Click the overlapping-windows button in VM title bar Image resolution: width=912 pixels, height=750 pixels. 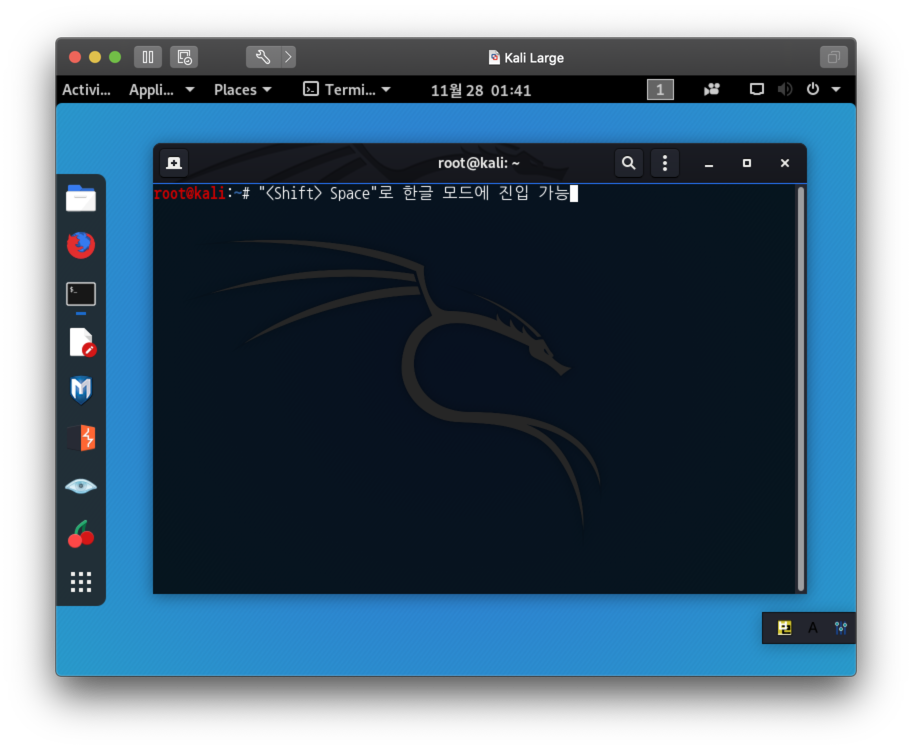point(834,57)
